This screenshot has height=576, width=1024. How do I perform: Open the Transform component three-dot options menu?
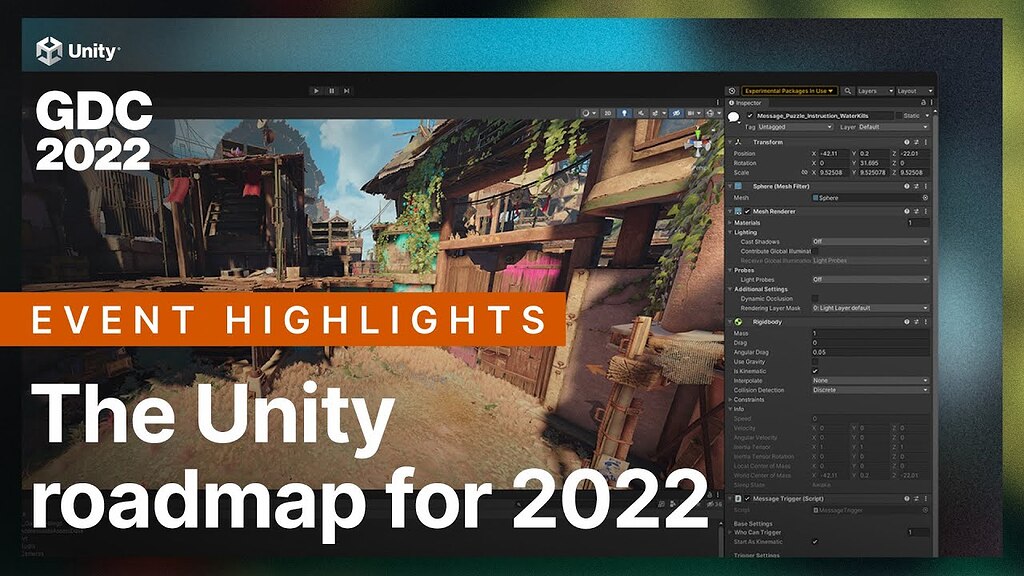pos(926,142)
